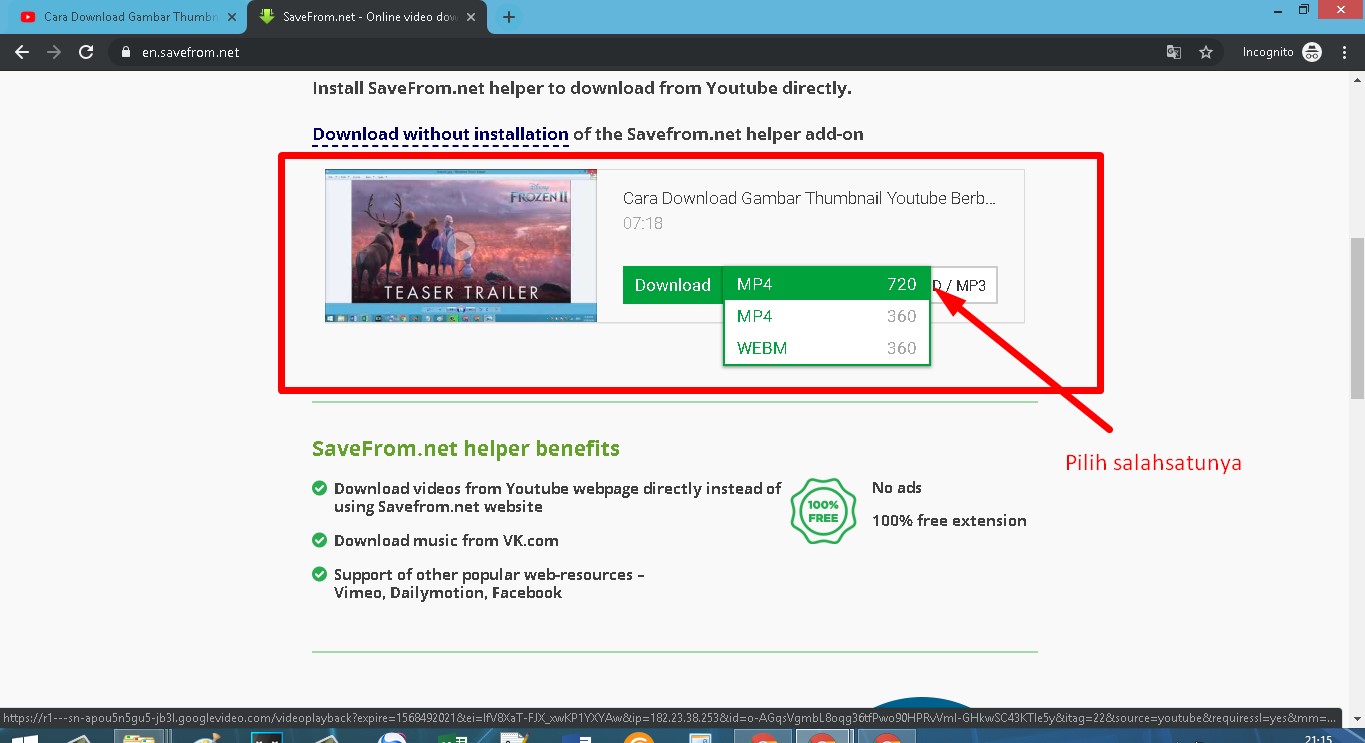Open a new browser tab
Image resolution: width=1365 pixels, height=743 pixels.
[509, 17]
